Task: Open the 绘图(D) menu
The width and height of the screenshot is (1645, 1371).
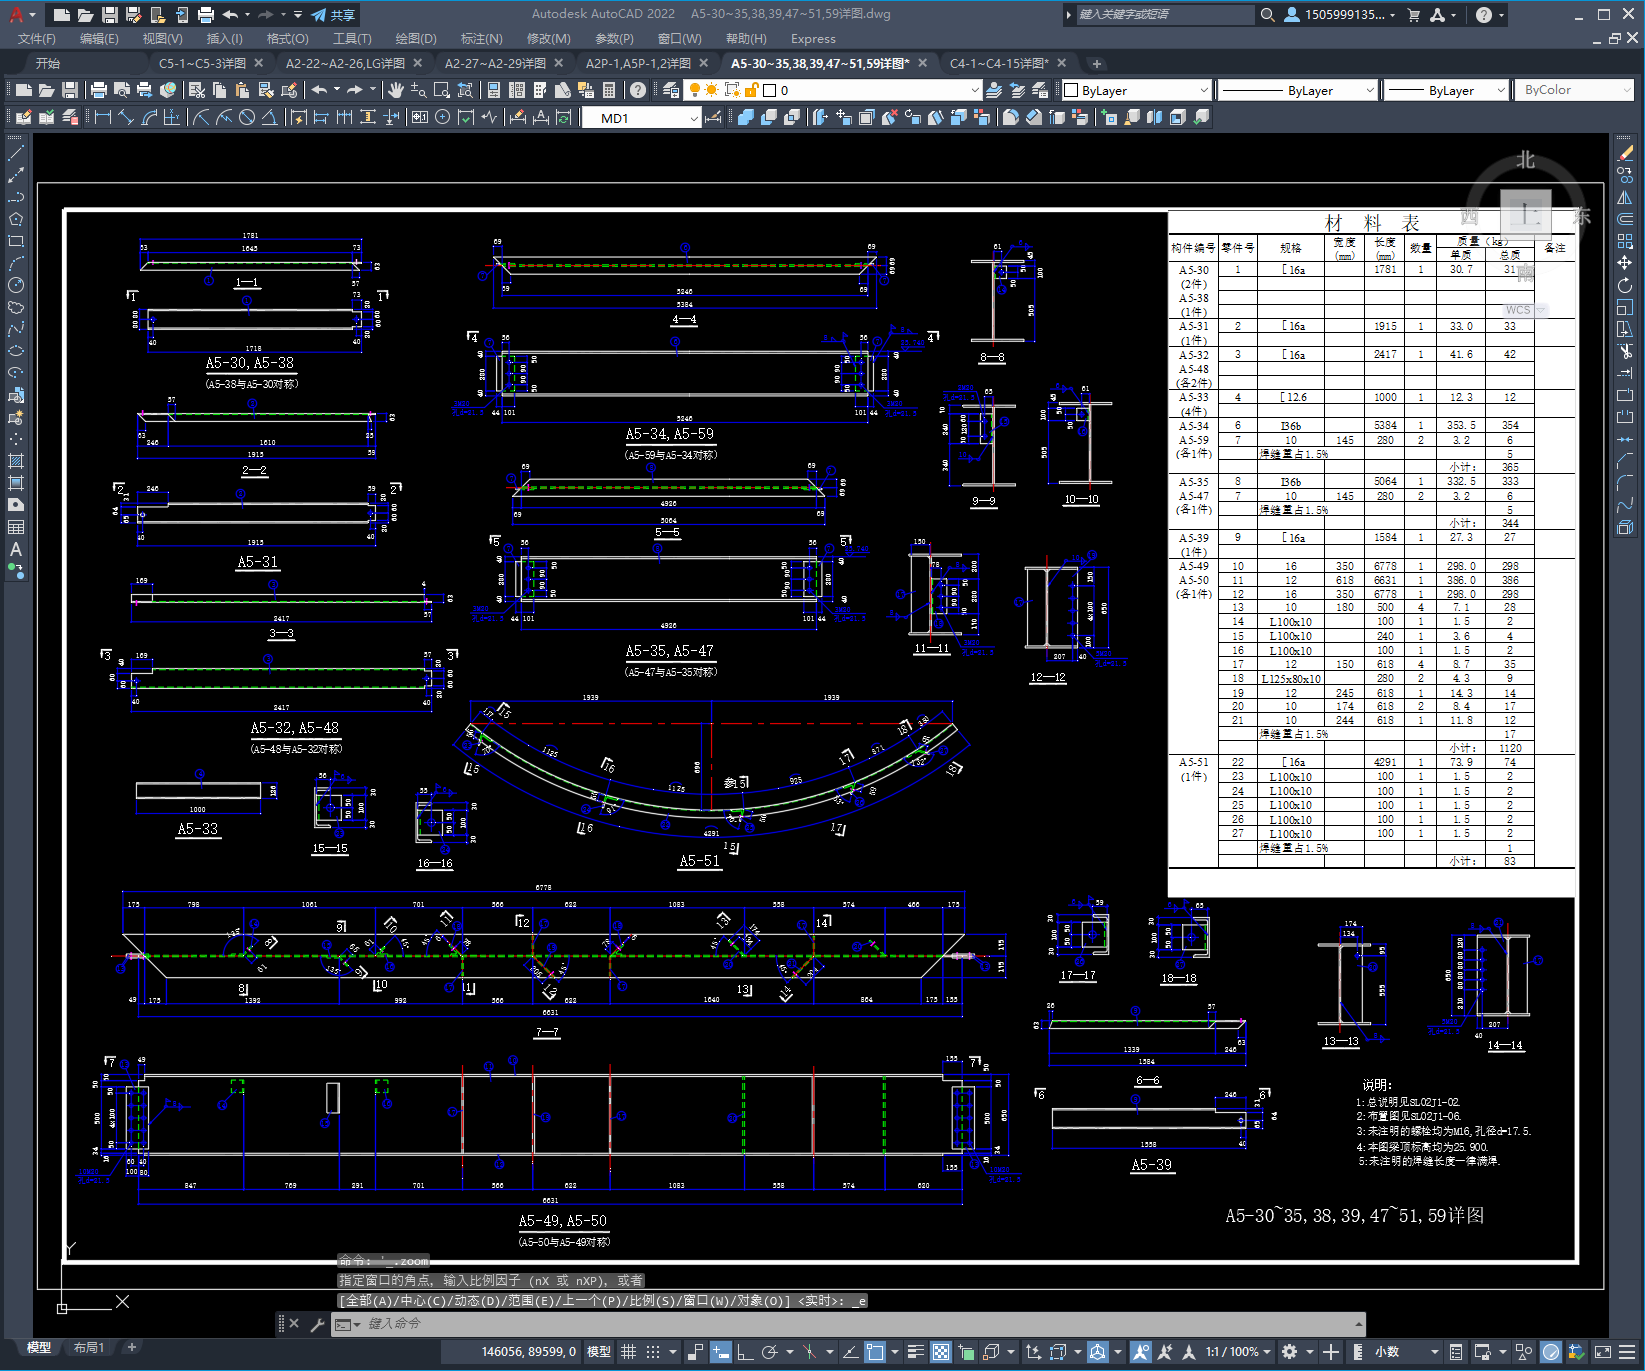Action: (x=416, y=38)
